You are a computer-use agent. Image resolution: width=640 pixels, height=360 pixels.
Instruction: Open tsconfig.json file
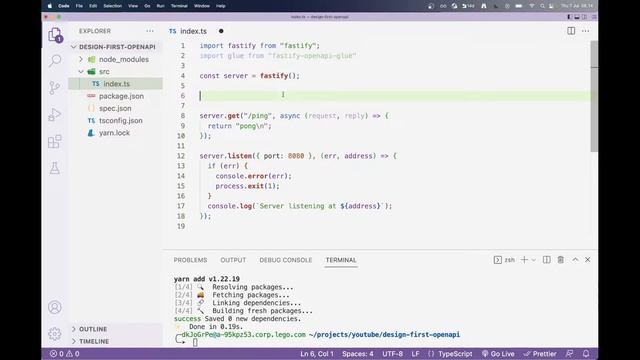point(116,120)
